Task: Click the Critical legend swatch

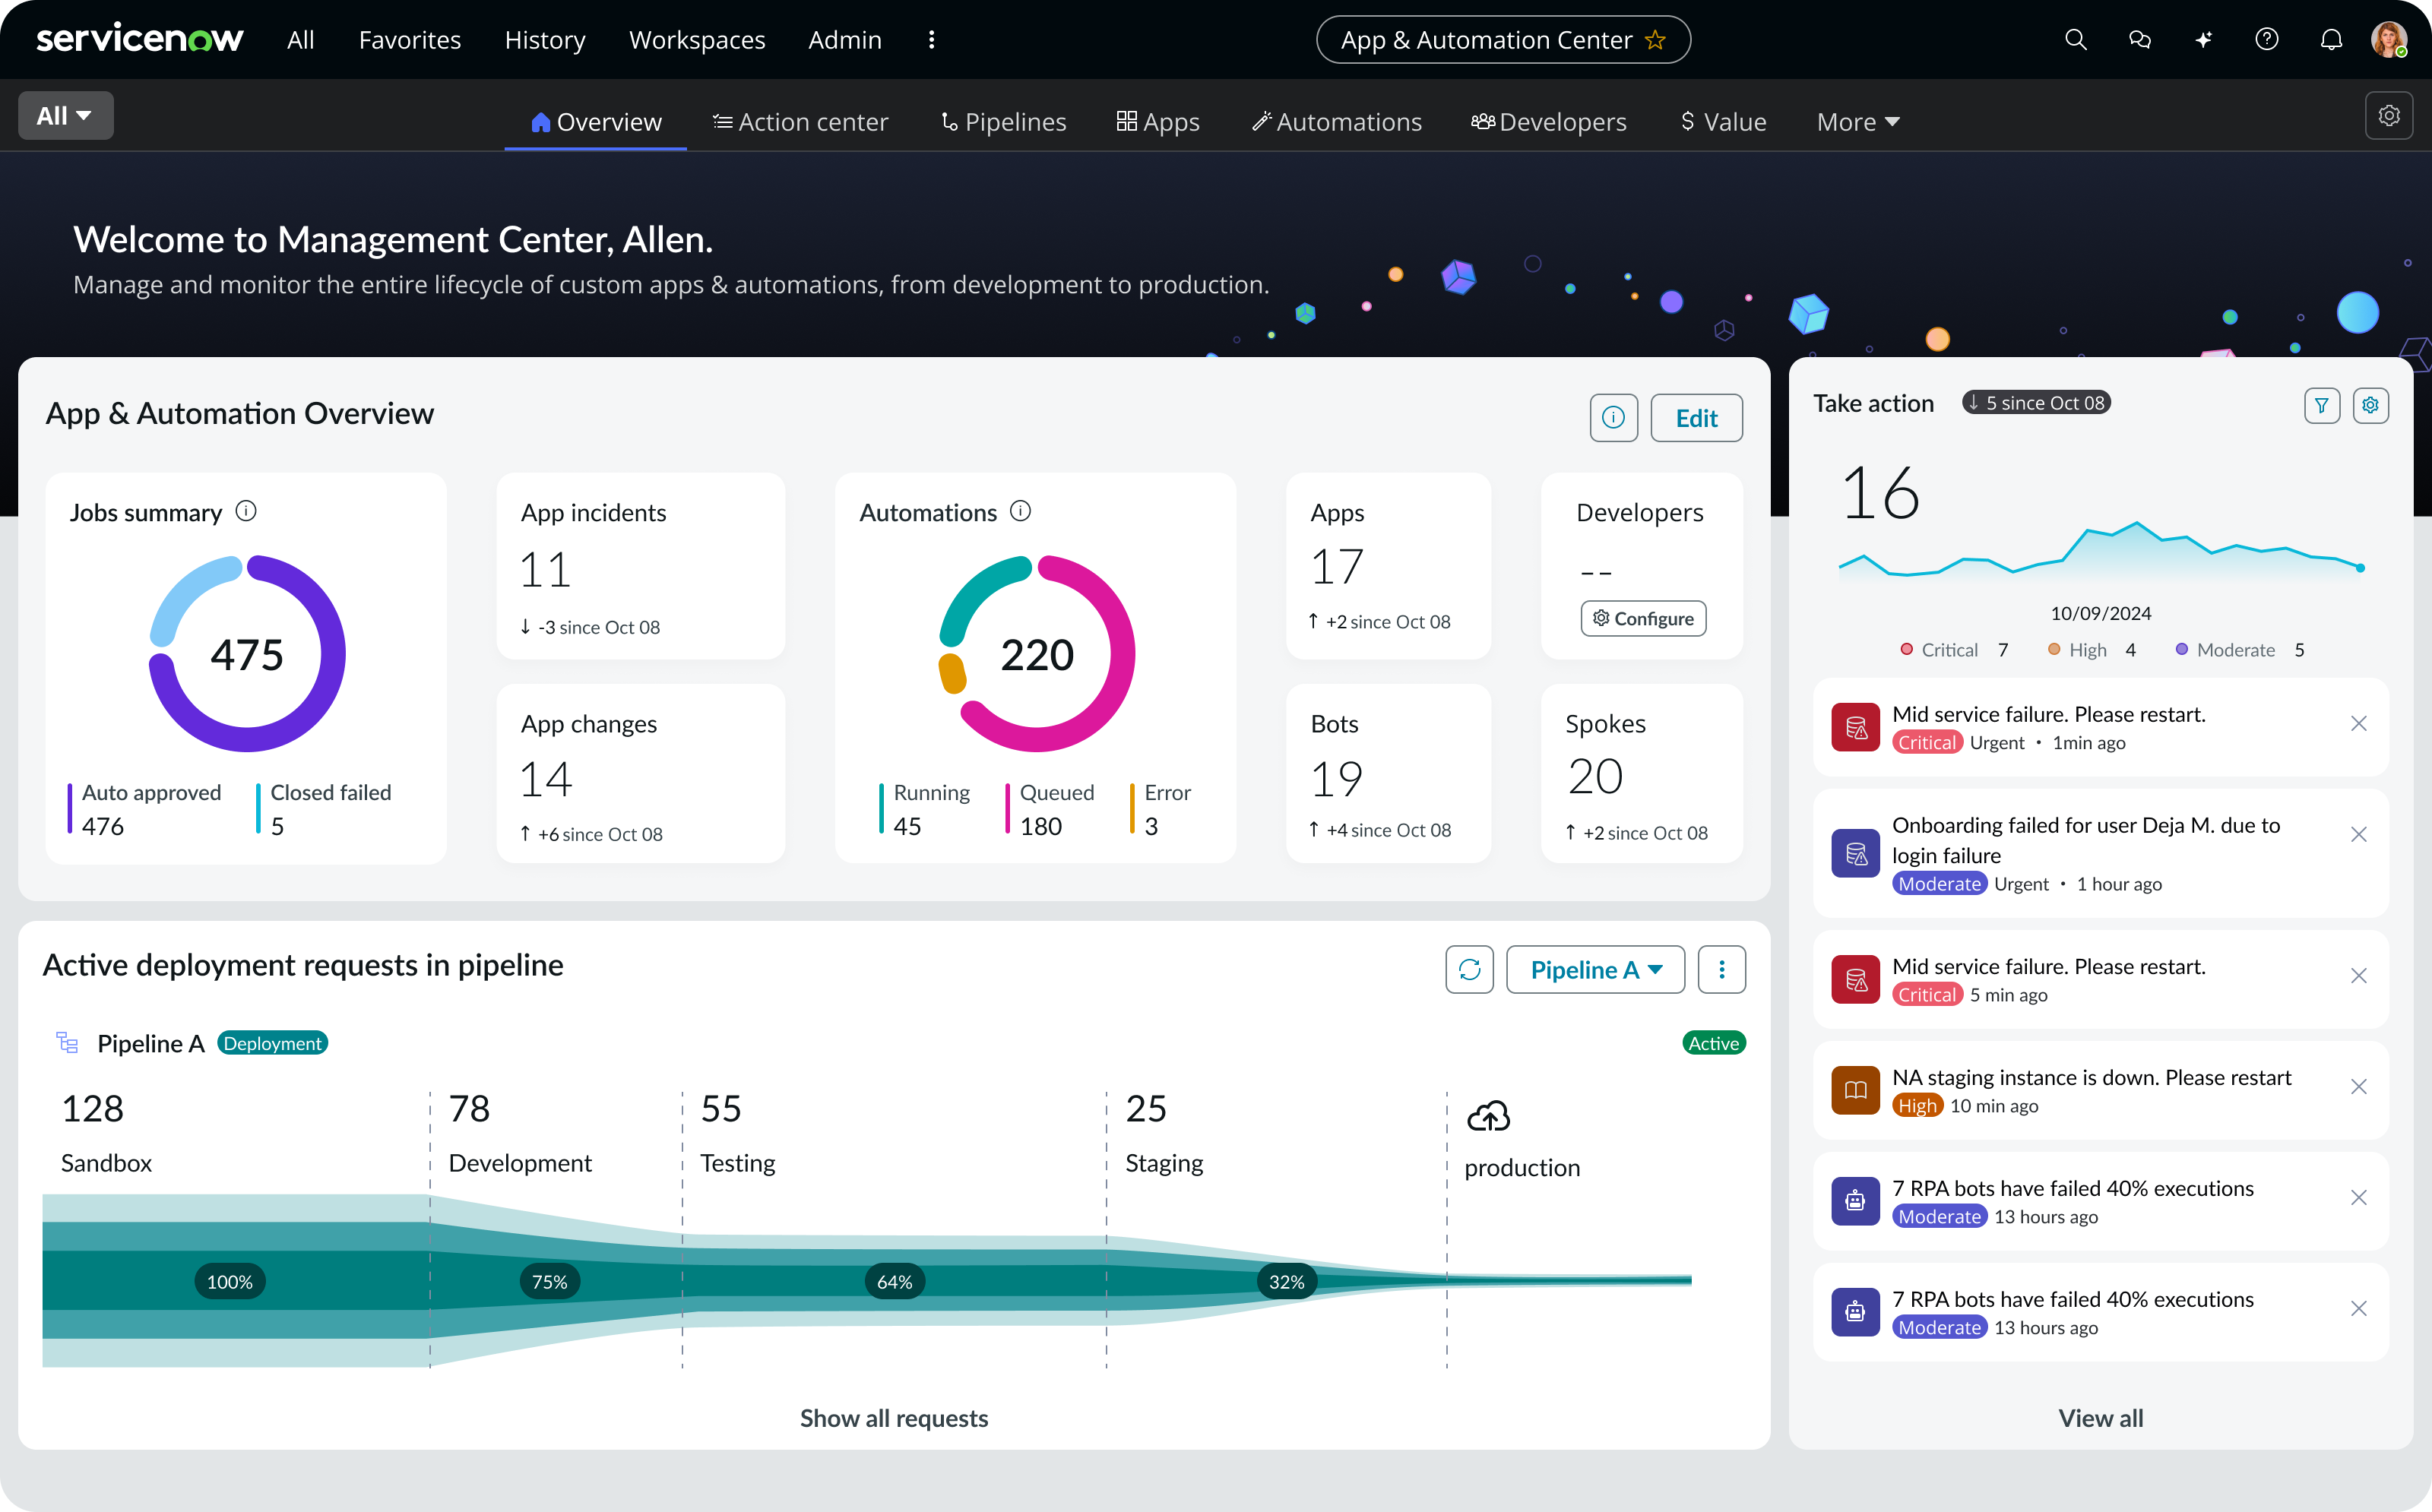Action: pyautogui.click(x=1906, y=649)
